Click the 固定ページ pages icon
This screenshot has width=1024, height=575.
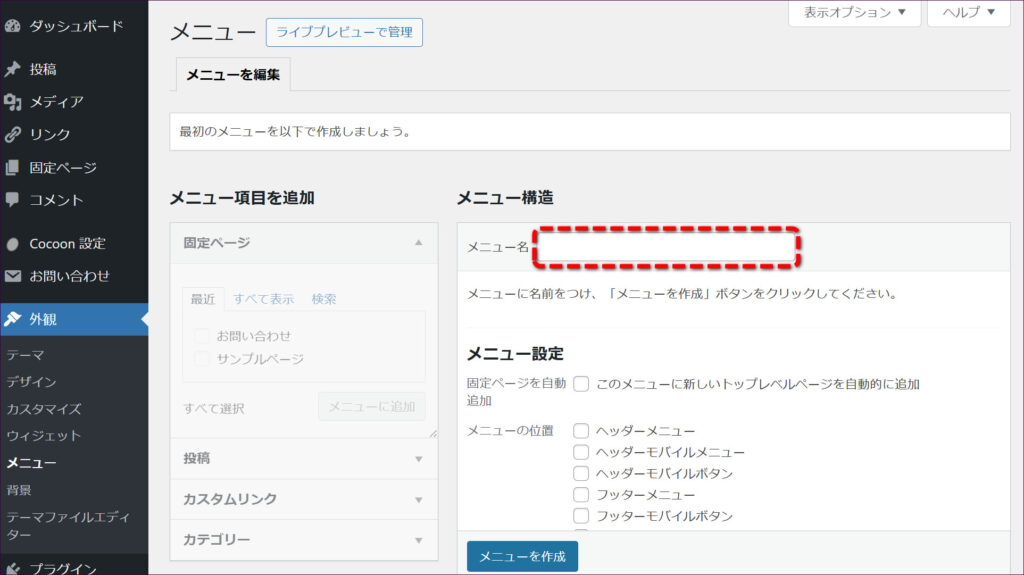click(13, 168)
